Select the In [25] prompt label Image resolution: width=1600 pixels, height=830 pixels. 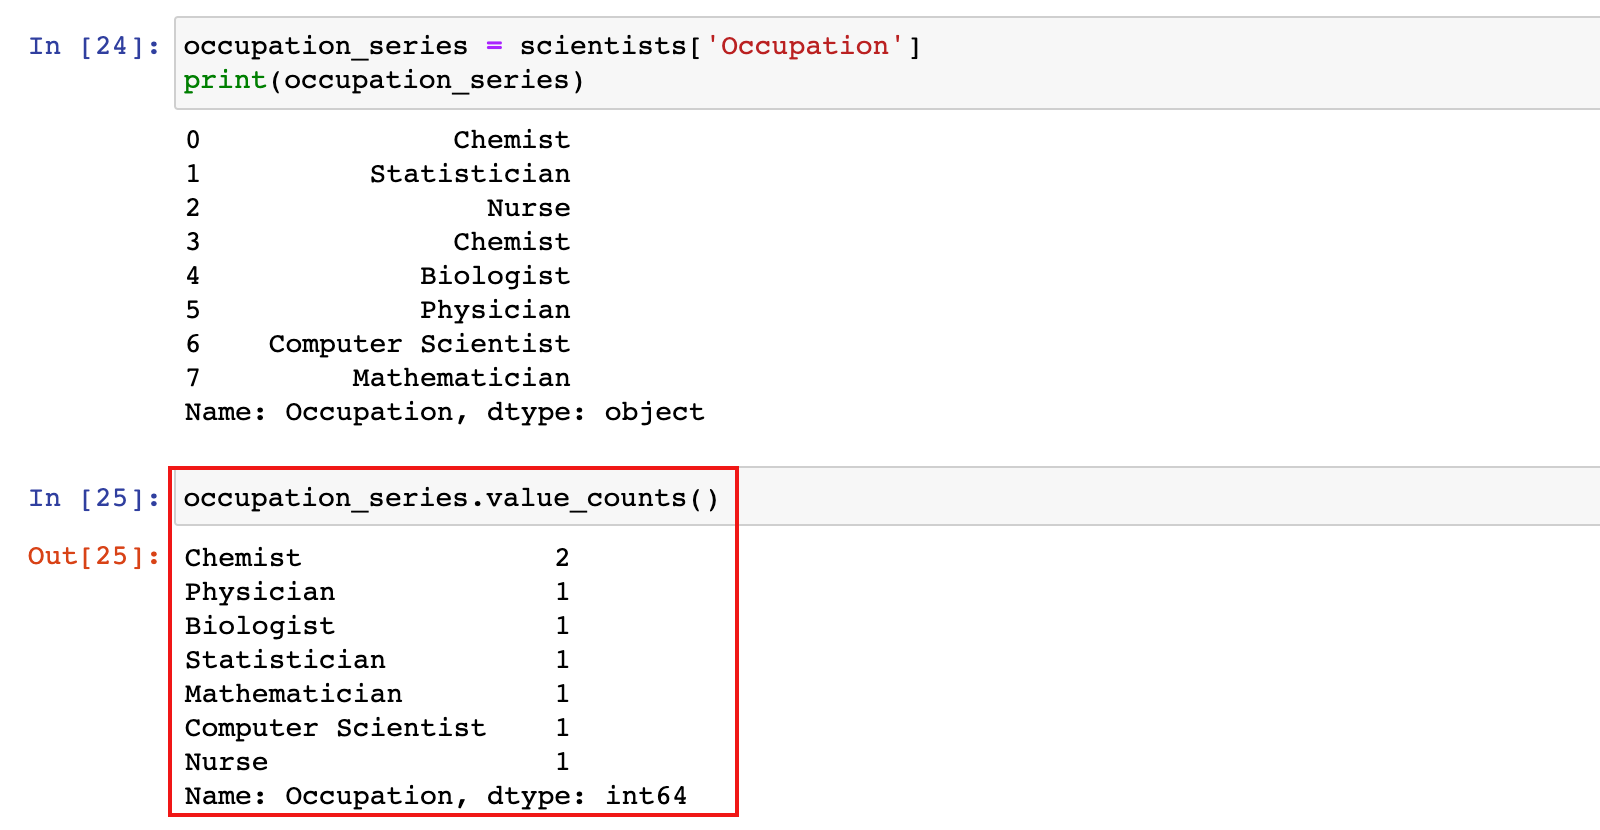click(x=94, y=498)
